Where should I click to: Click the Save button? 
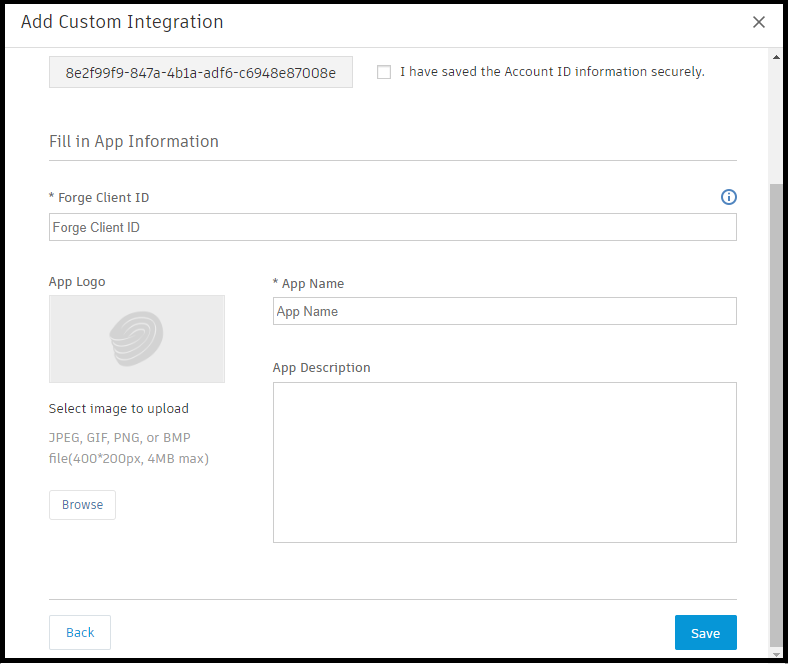[x=705, y=633]
